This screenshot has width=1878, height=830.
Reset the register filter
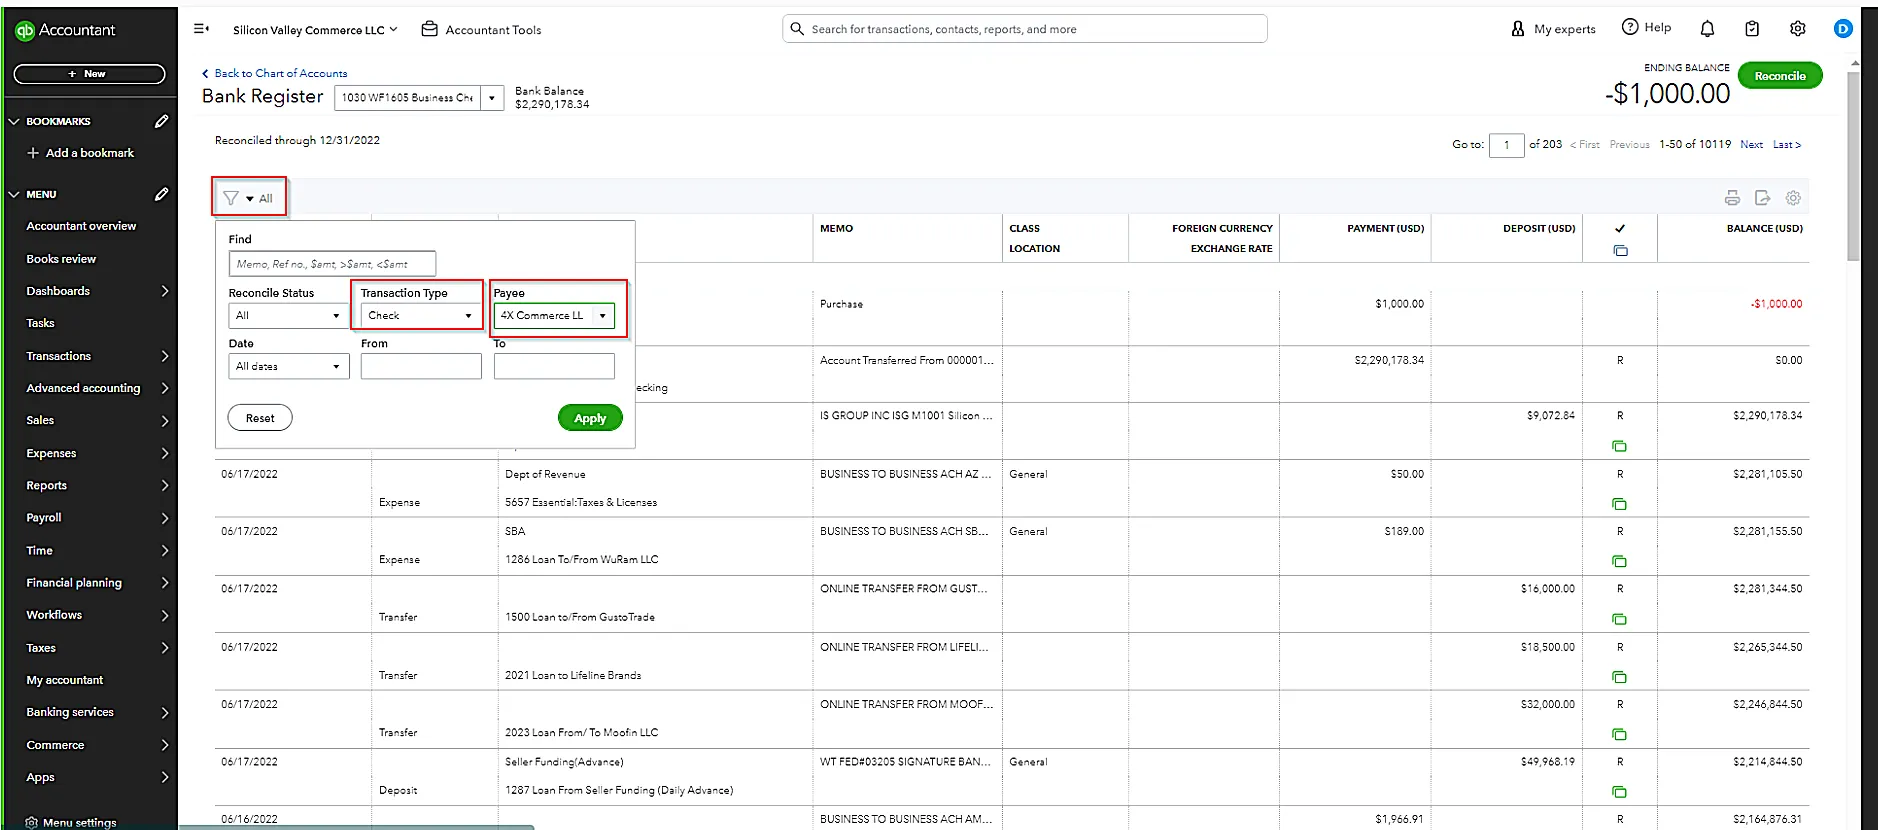260,418
